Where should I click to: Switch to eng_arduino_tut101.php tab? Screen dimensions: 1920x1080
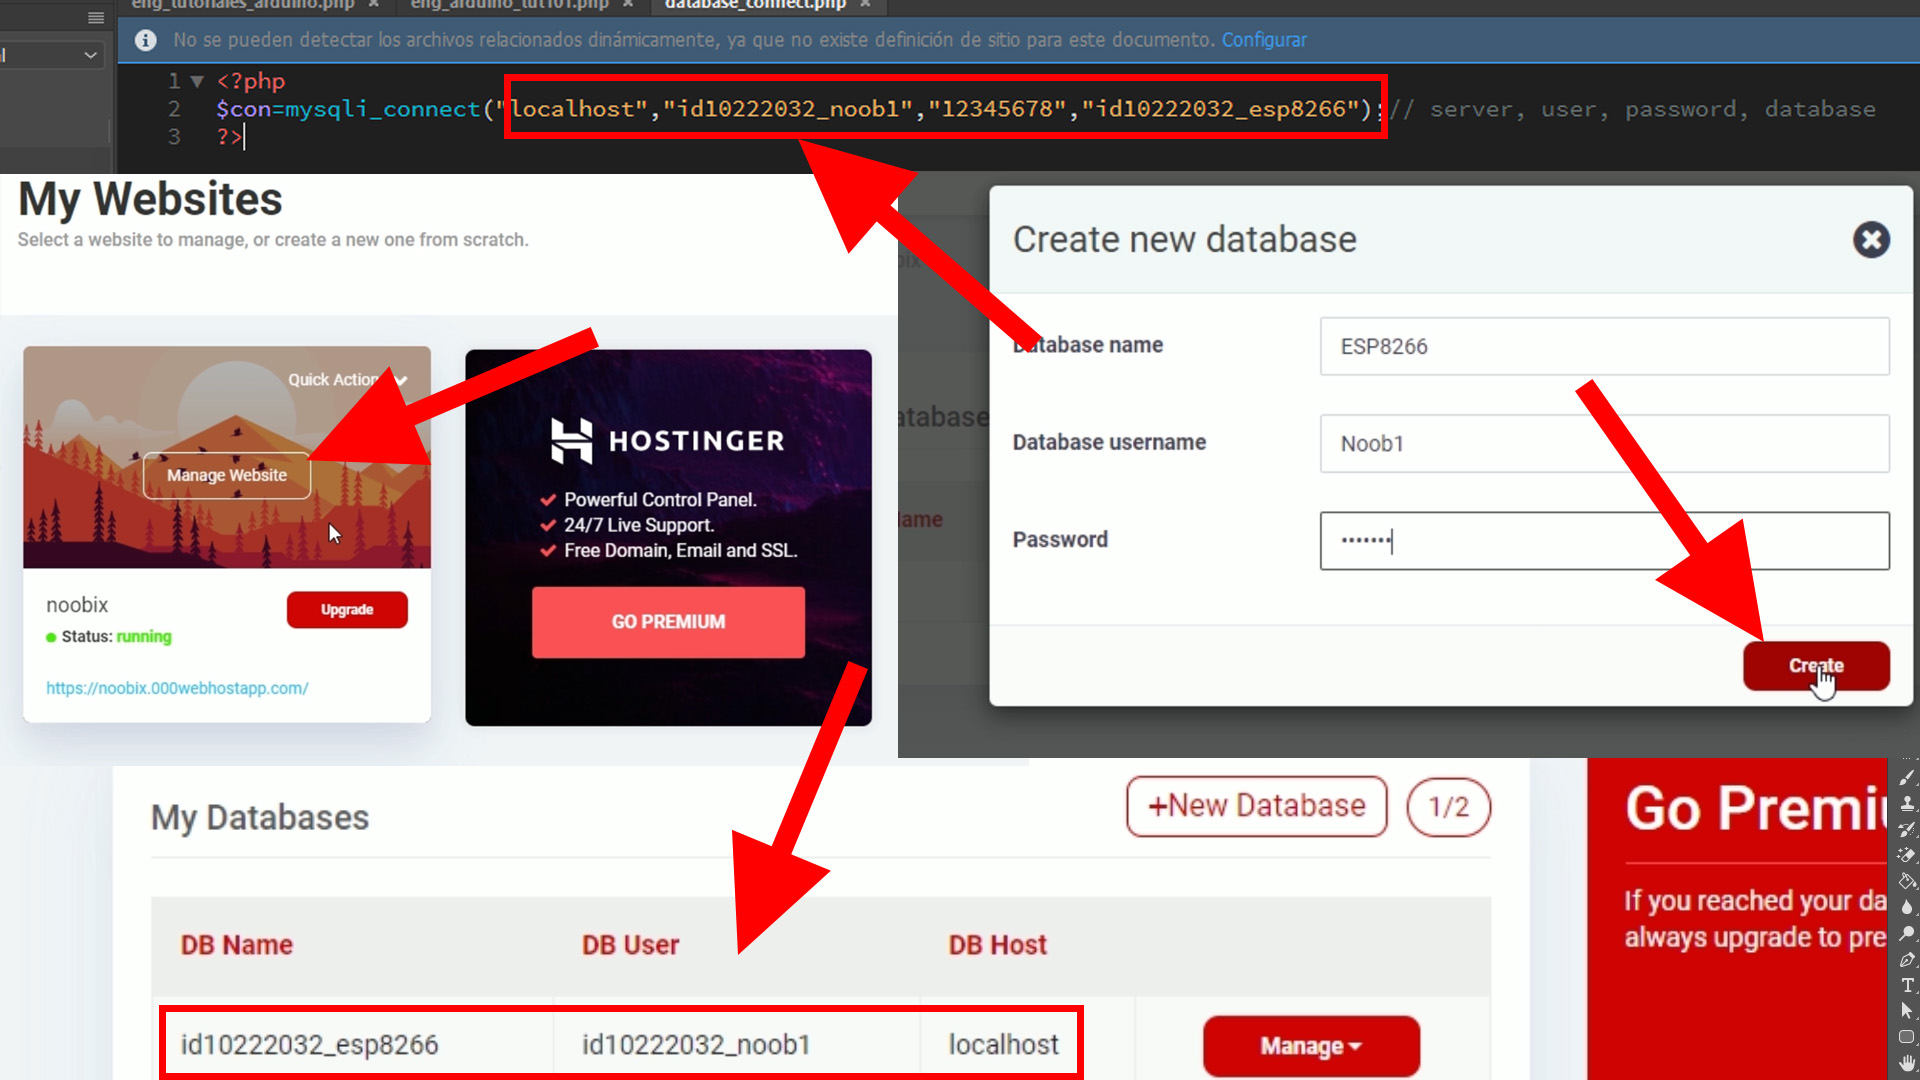[x=510, y=5]
